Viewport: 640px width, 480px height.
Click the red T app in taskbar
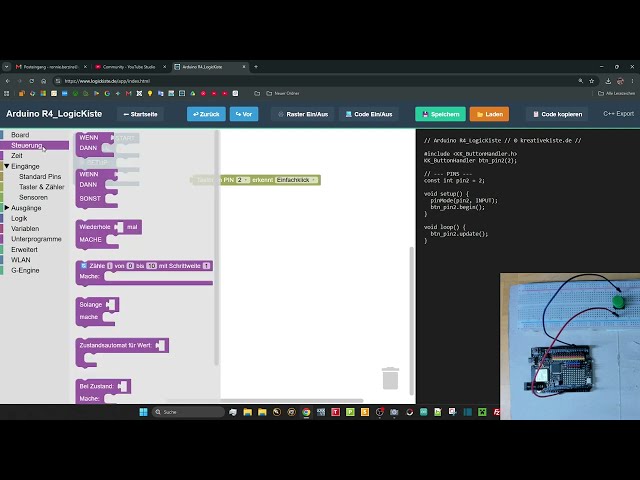pos(336,412)
